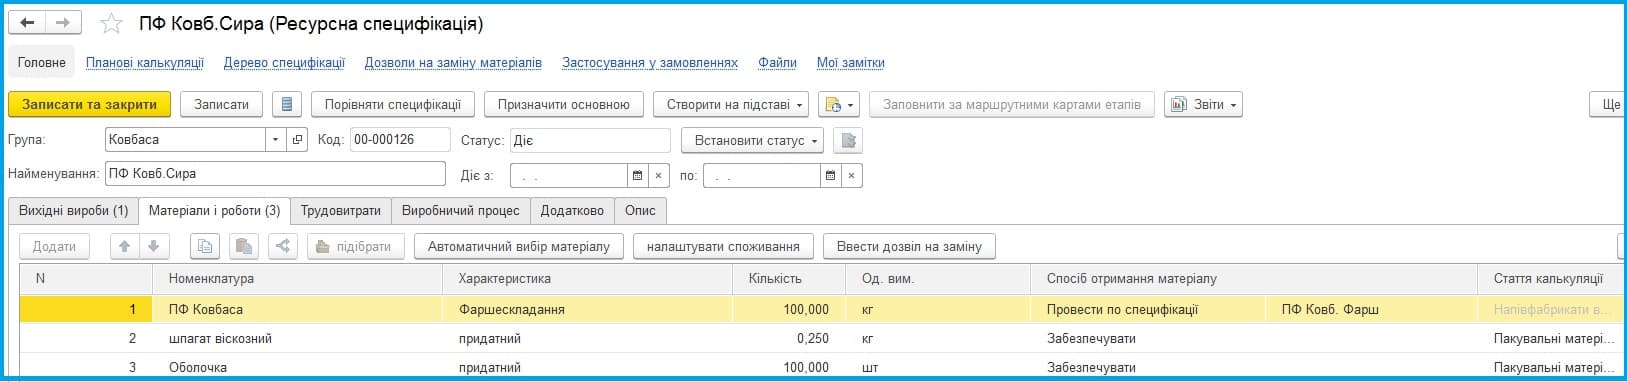The height and width of the screenshot is (382, 1627).
Task: Click the Додати button
Action: (x=54, y=246)
